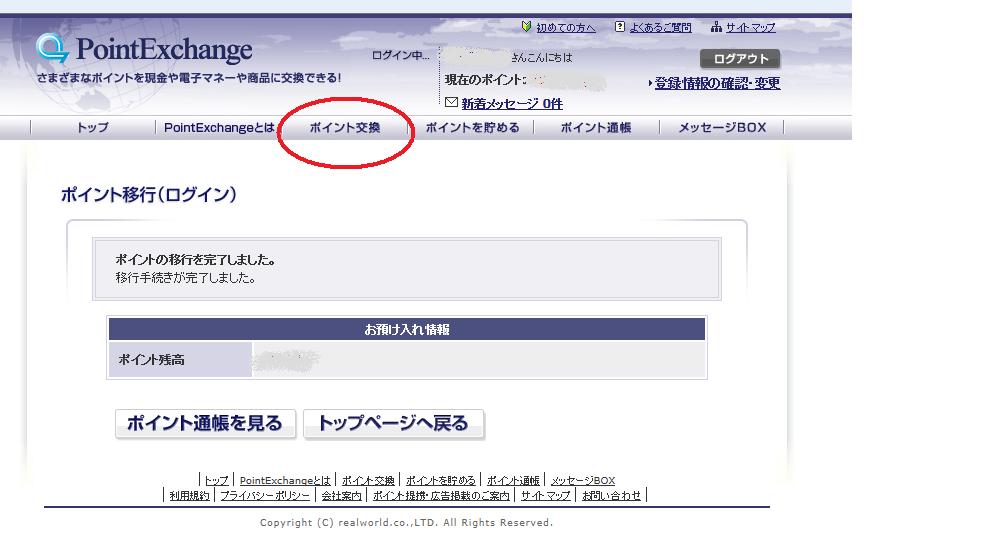Go to ポイントを貯める in navigation bar

(472, 128)
